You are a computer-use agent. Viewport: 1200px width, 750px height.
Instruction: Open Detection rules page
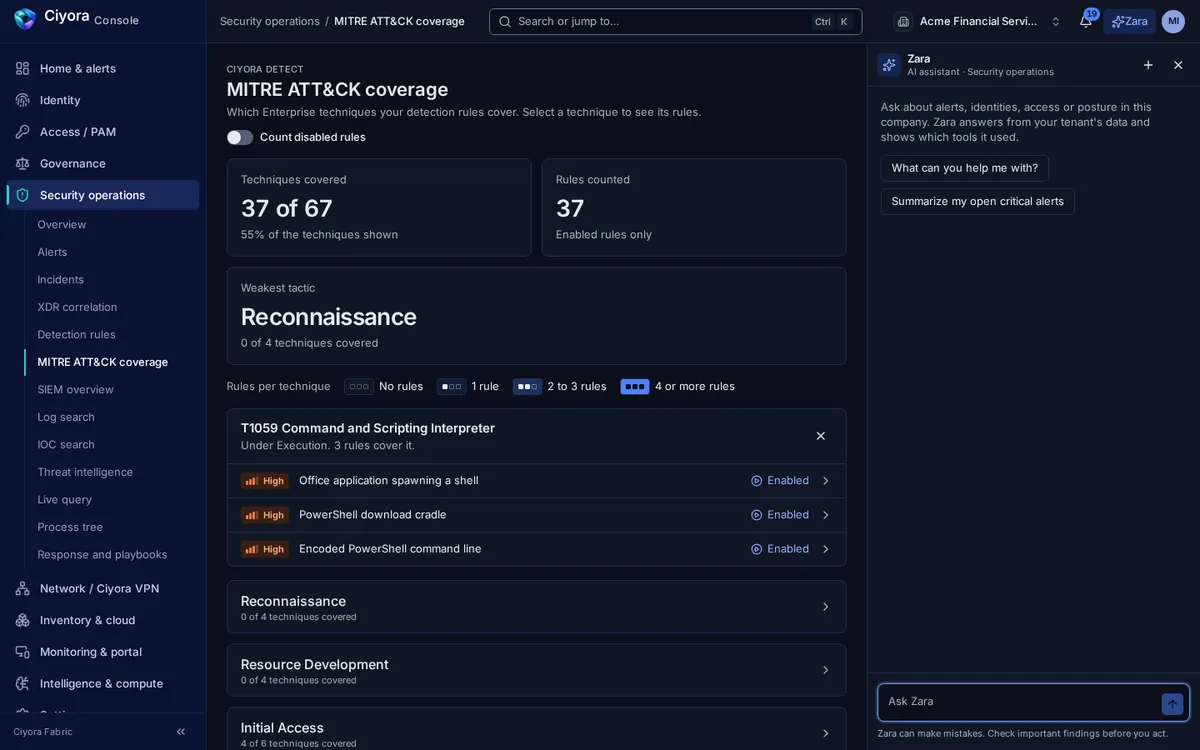click(76, 335)
